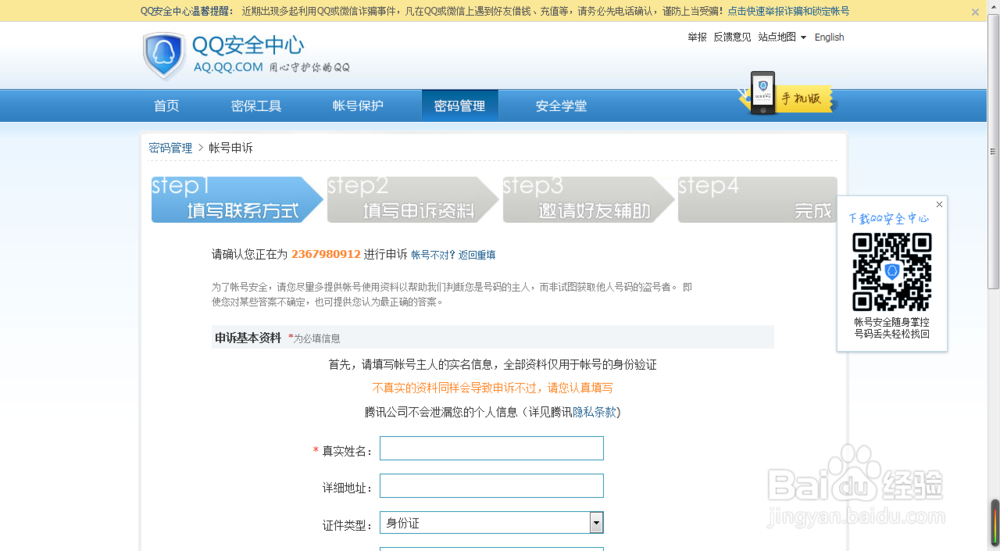Click the step2 填写申诉资料 indicator
Screen dimensions: 1000x551
413,200
